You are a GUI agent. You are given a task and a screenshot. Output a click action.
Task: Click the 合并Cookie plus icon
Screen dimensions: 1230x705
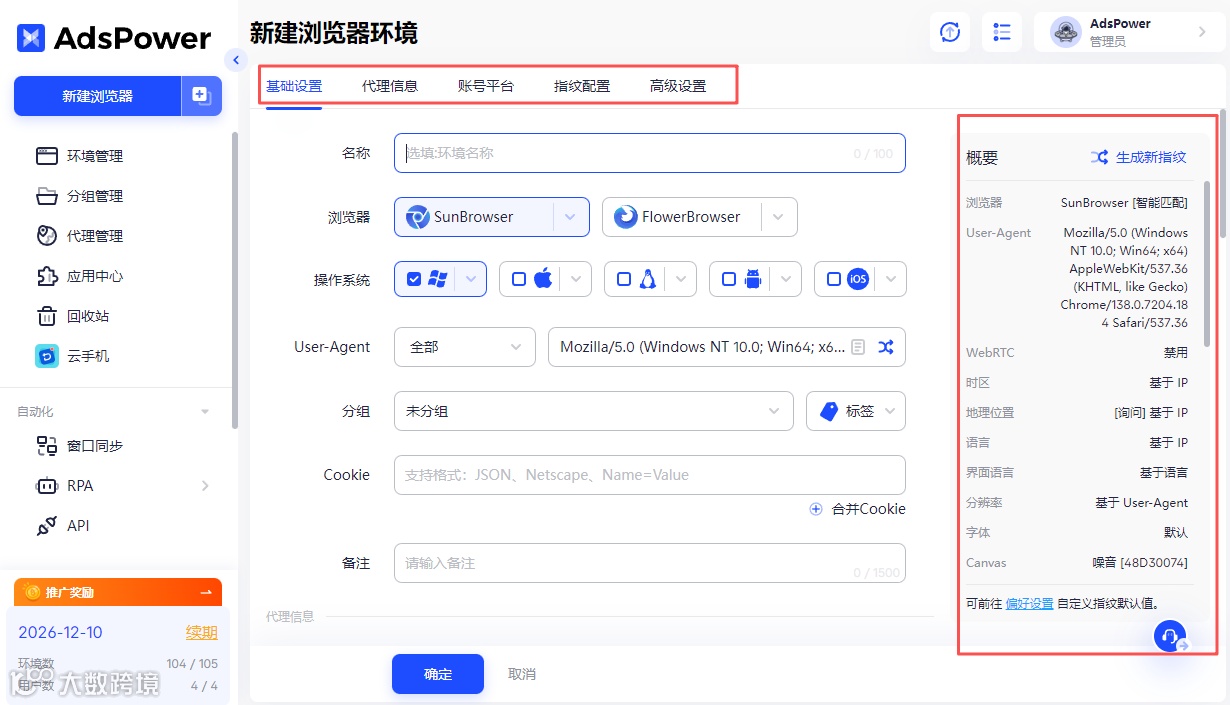point(816,509)
